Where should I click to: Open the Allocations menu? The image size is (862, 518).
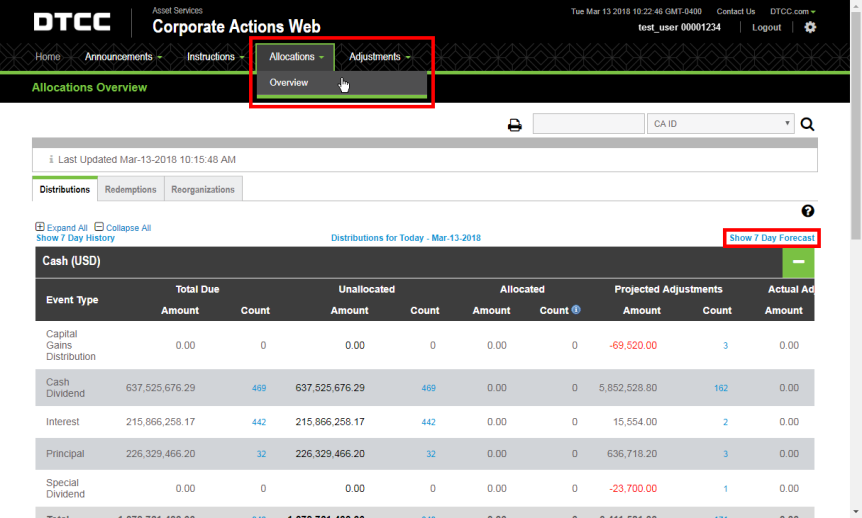296,57
